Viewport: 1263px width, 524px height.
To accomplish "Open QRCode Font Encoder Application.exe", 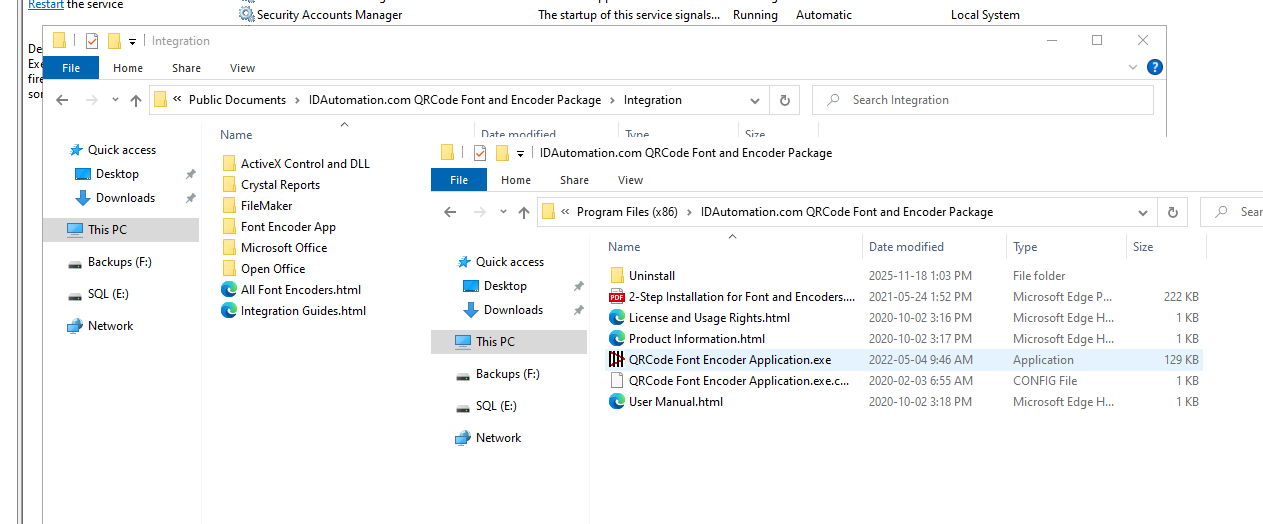I will (729, 360).
